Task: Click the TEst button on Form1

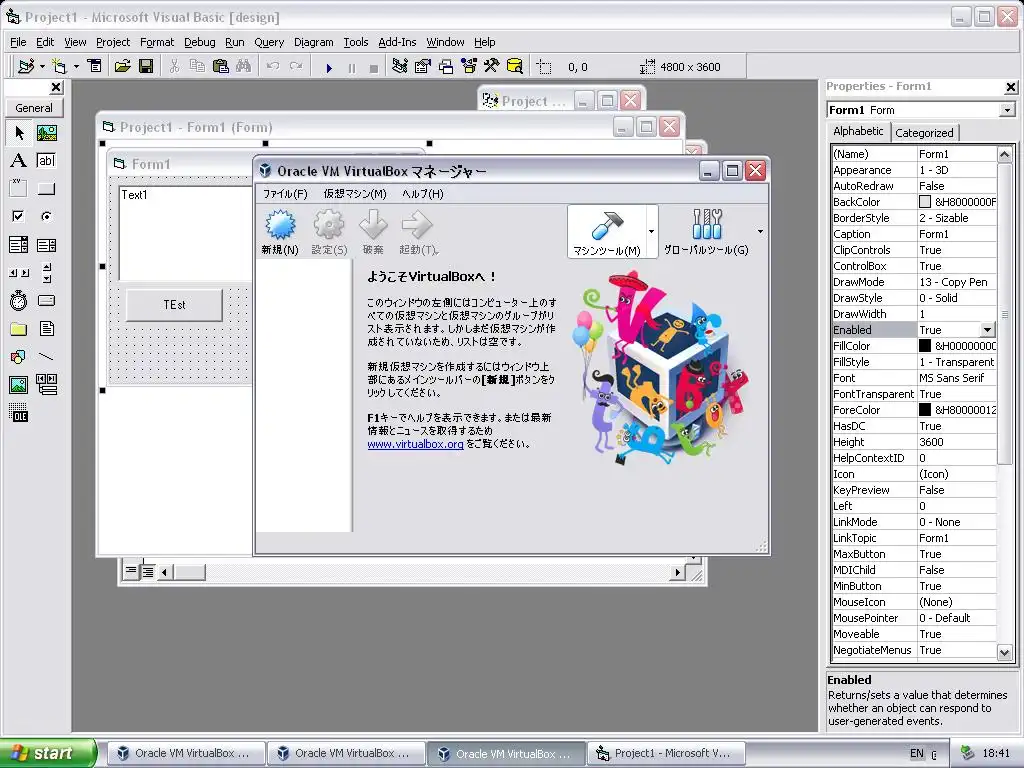Action: 174,305
